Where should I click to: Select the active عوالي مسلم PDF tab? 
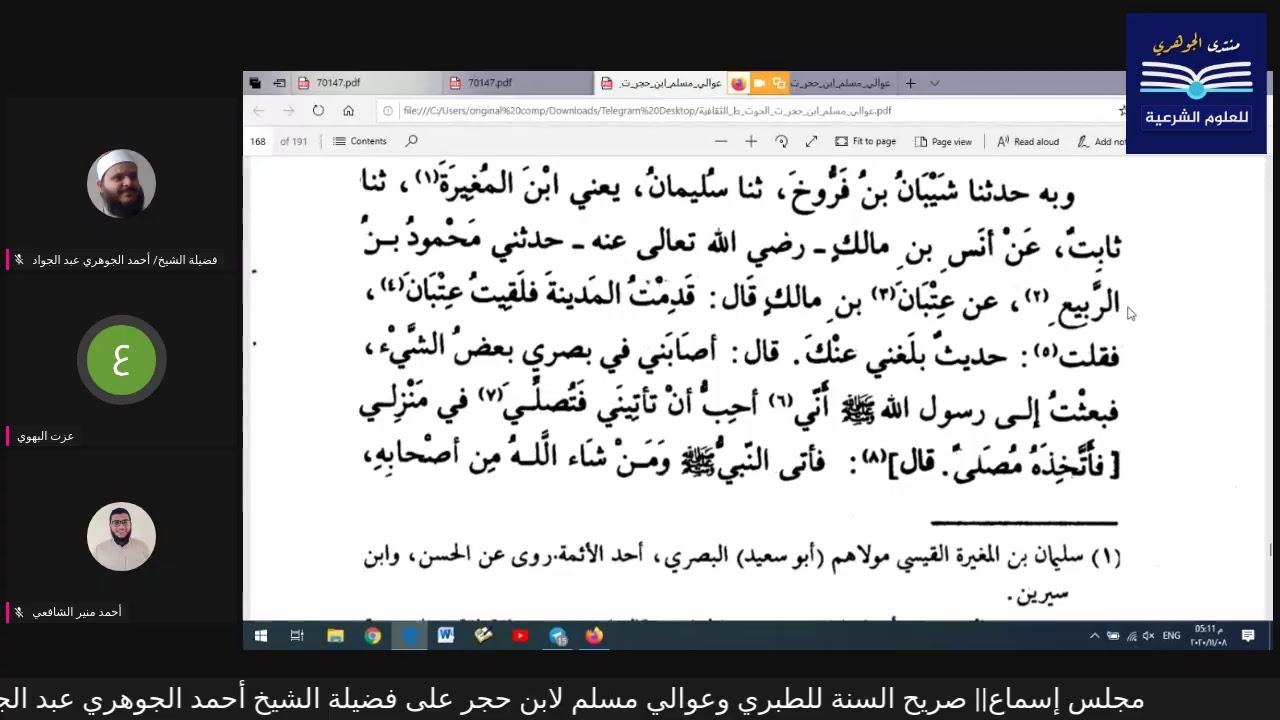click(662, 83)
